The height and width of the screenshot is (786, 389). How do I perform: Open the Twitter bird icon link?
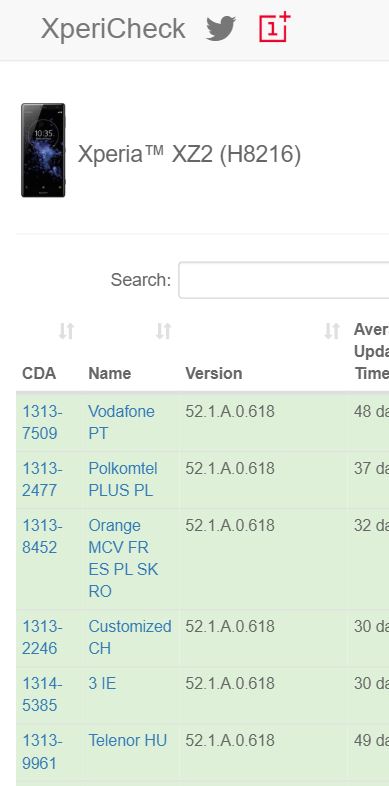tap(221, 28)
